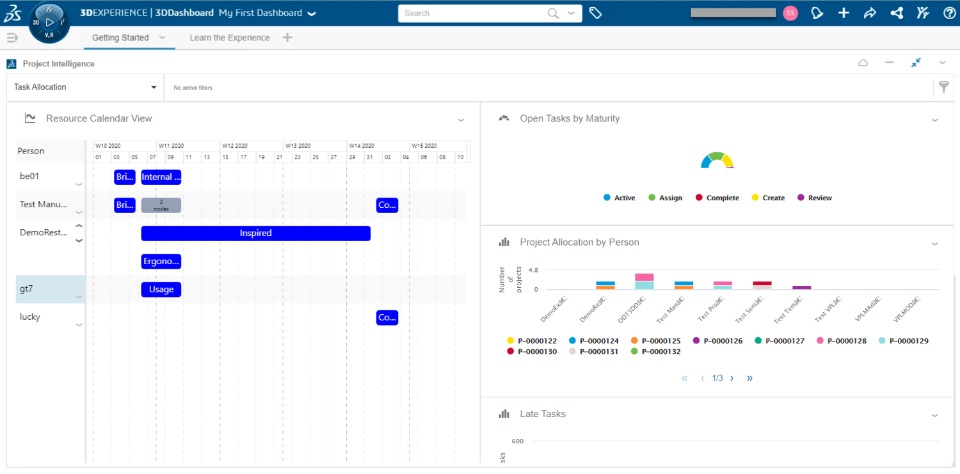Expand the lucky person row

79,325
